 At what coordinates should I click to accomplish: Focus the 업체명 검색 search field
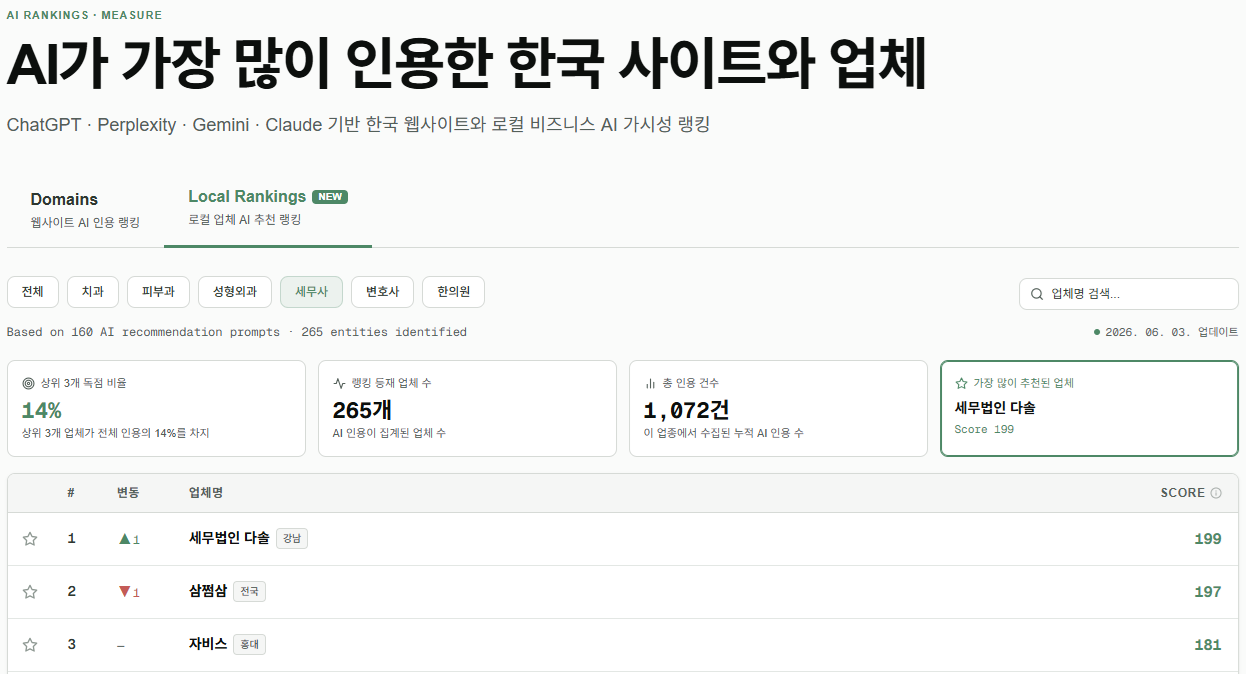(1129, 294)
